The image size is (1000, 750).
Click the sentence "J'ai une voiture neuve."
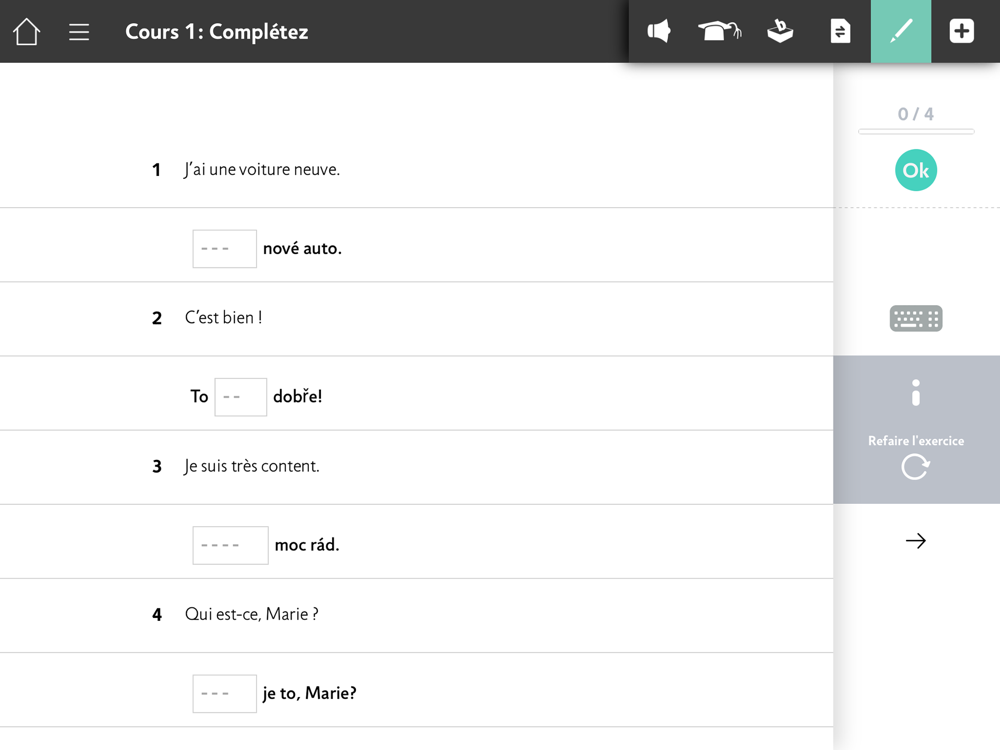pos(262,170)
